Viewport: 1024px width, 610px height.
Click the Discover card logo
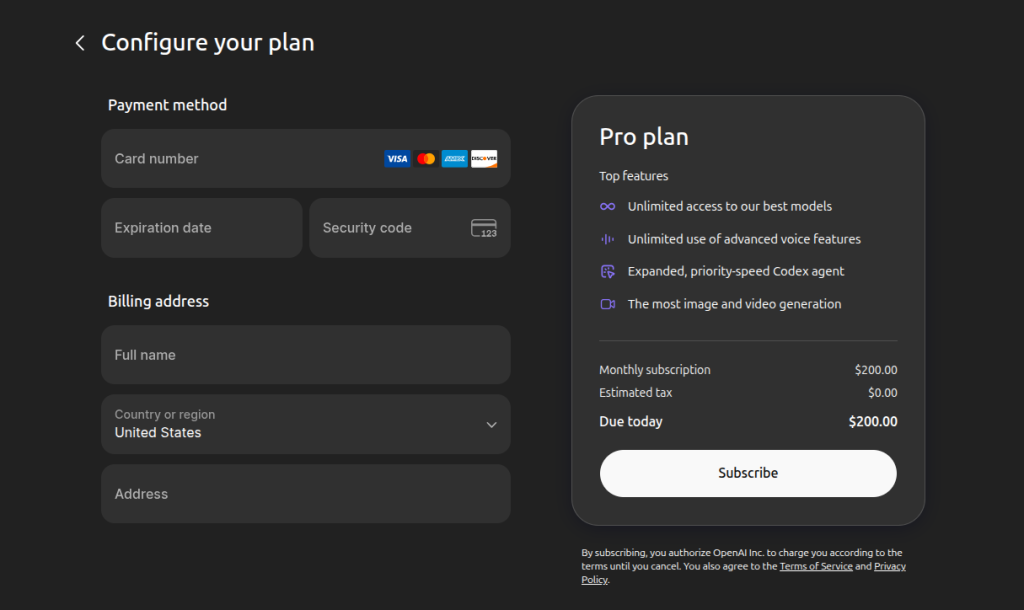coord(484,159)
